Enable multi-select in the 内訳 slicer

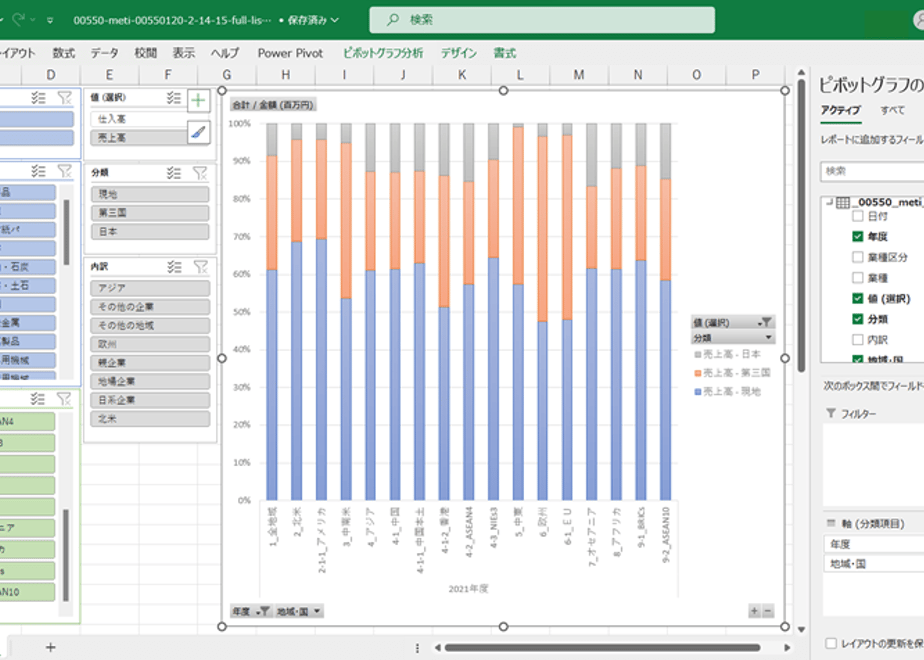[x=174, y=267]
